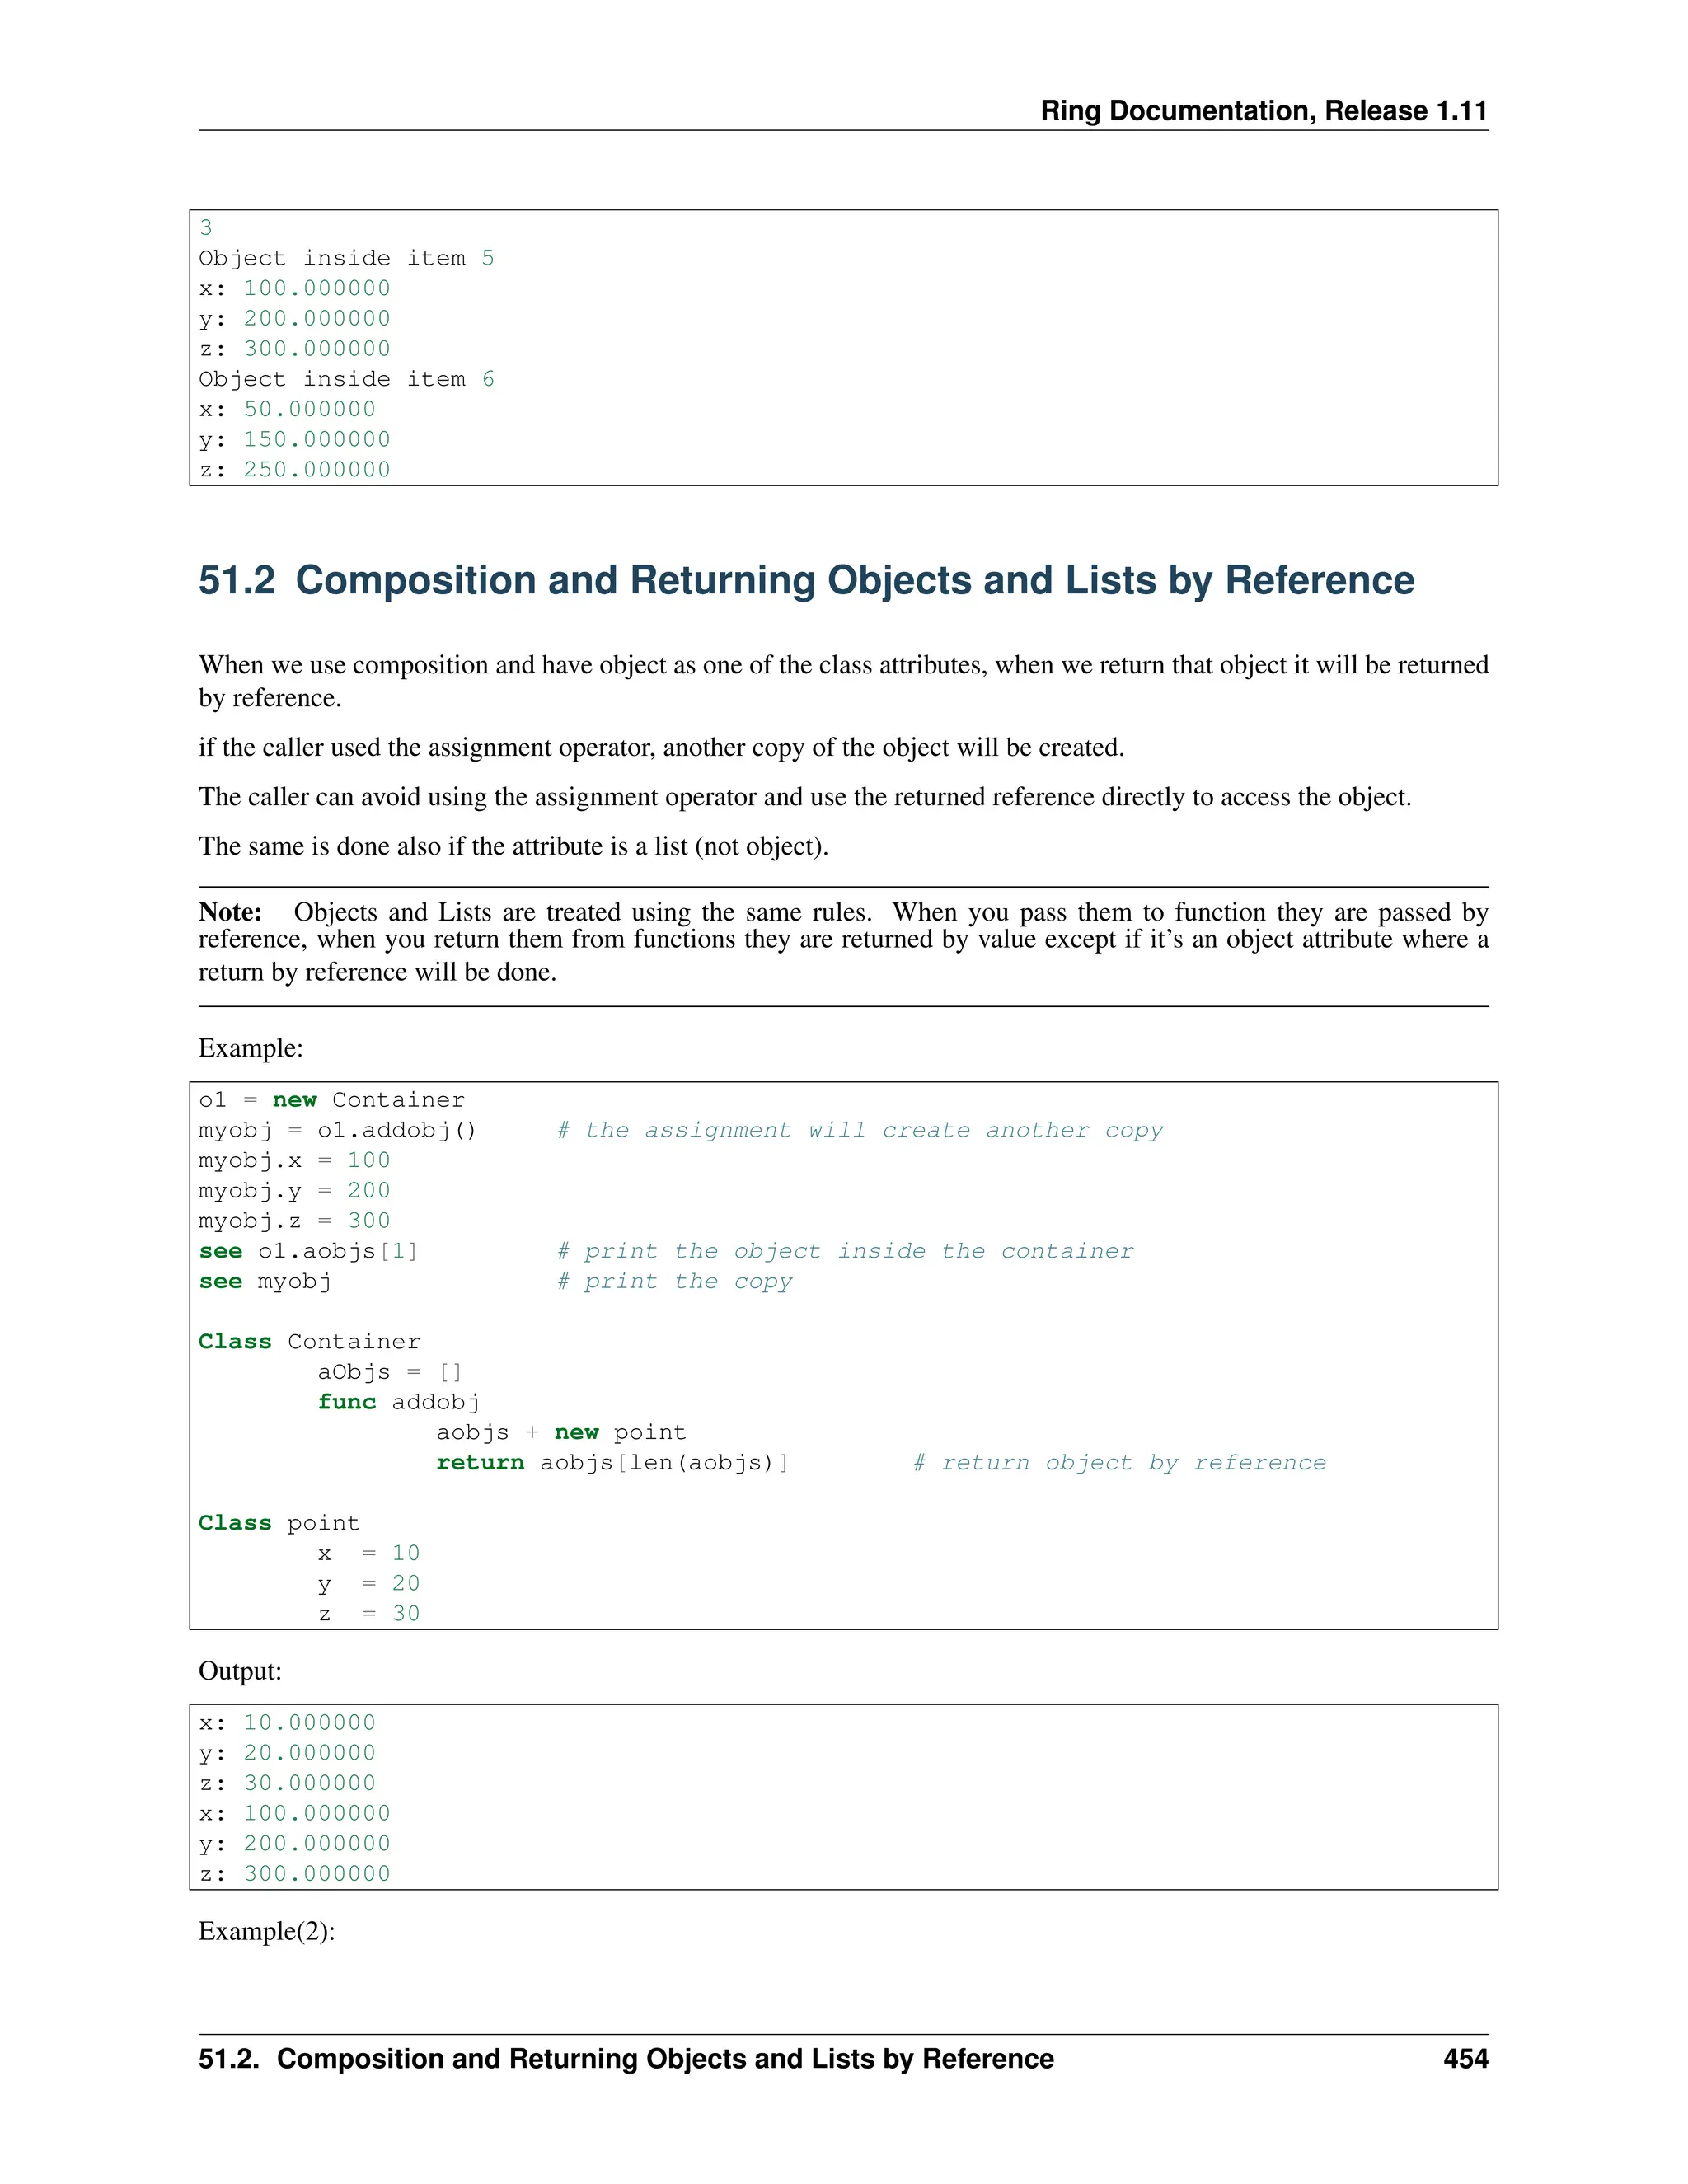The height and width of the screenshot is (2184, 1688).
Task: Click the 'x: 10.000000' output line
Action: click(287, 1723)
